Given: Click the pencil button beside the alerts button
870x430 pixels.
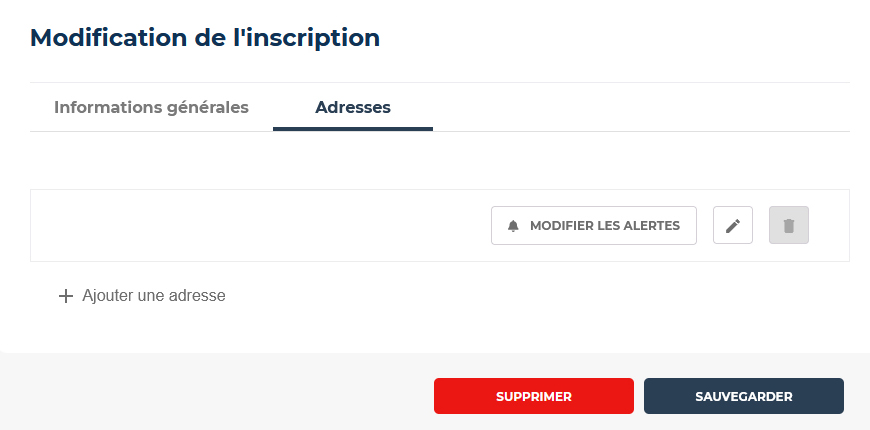Looking at the screenshot, I should point(733,225).
